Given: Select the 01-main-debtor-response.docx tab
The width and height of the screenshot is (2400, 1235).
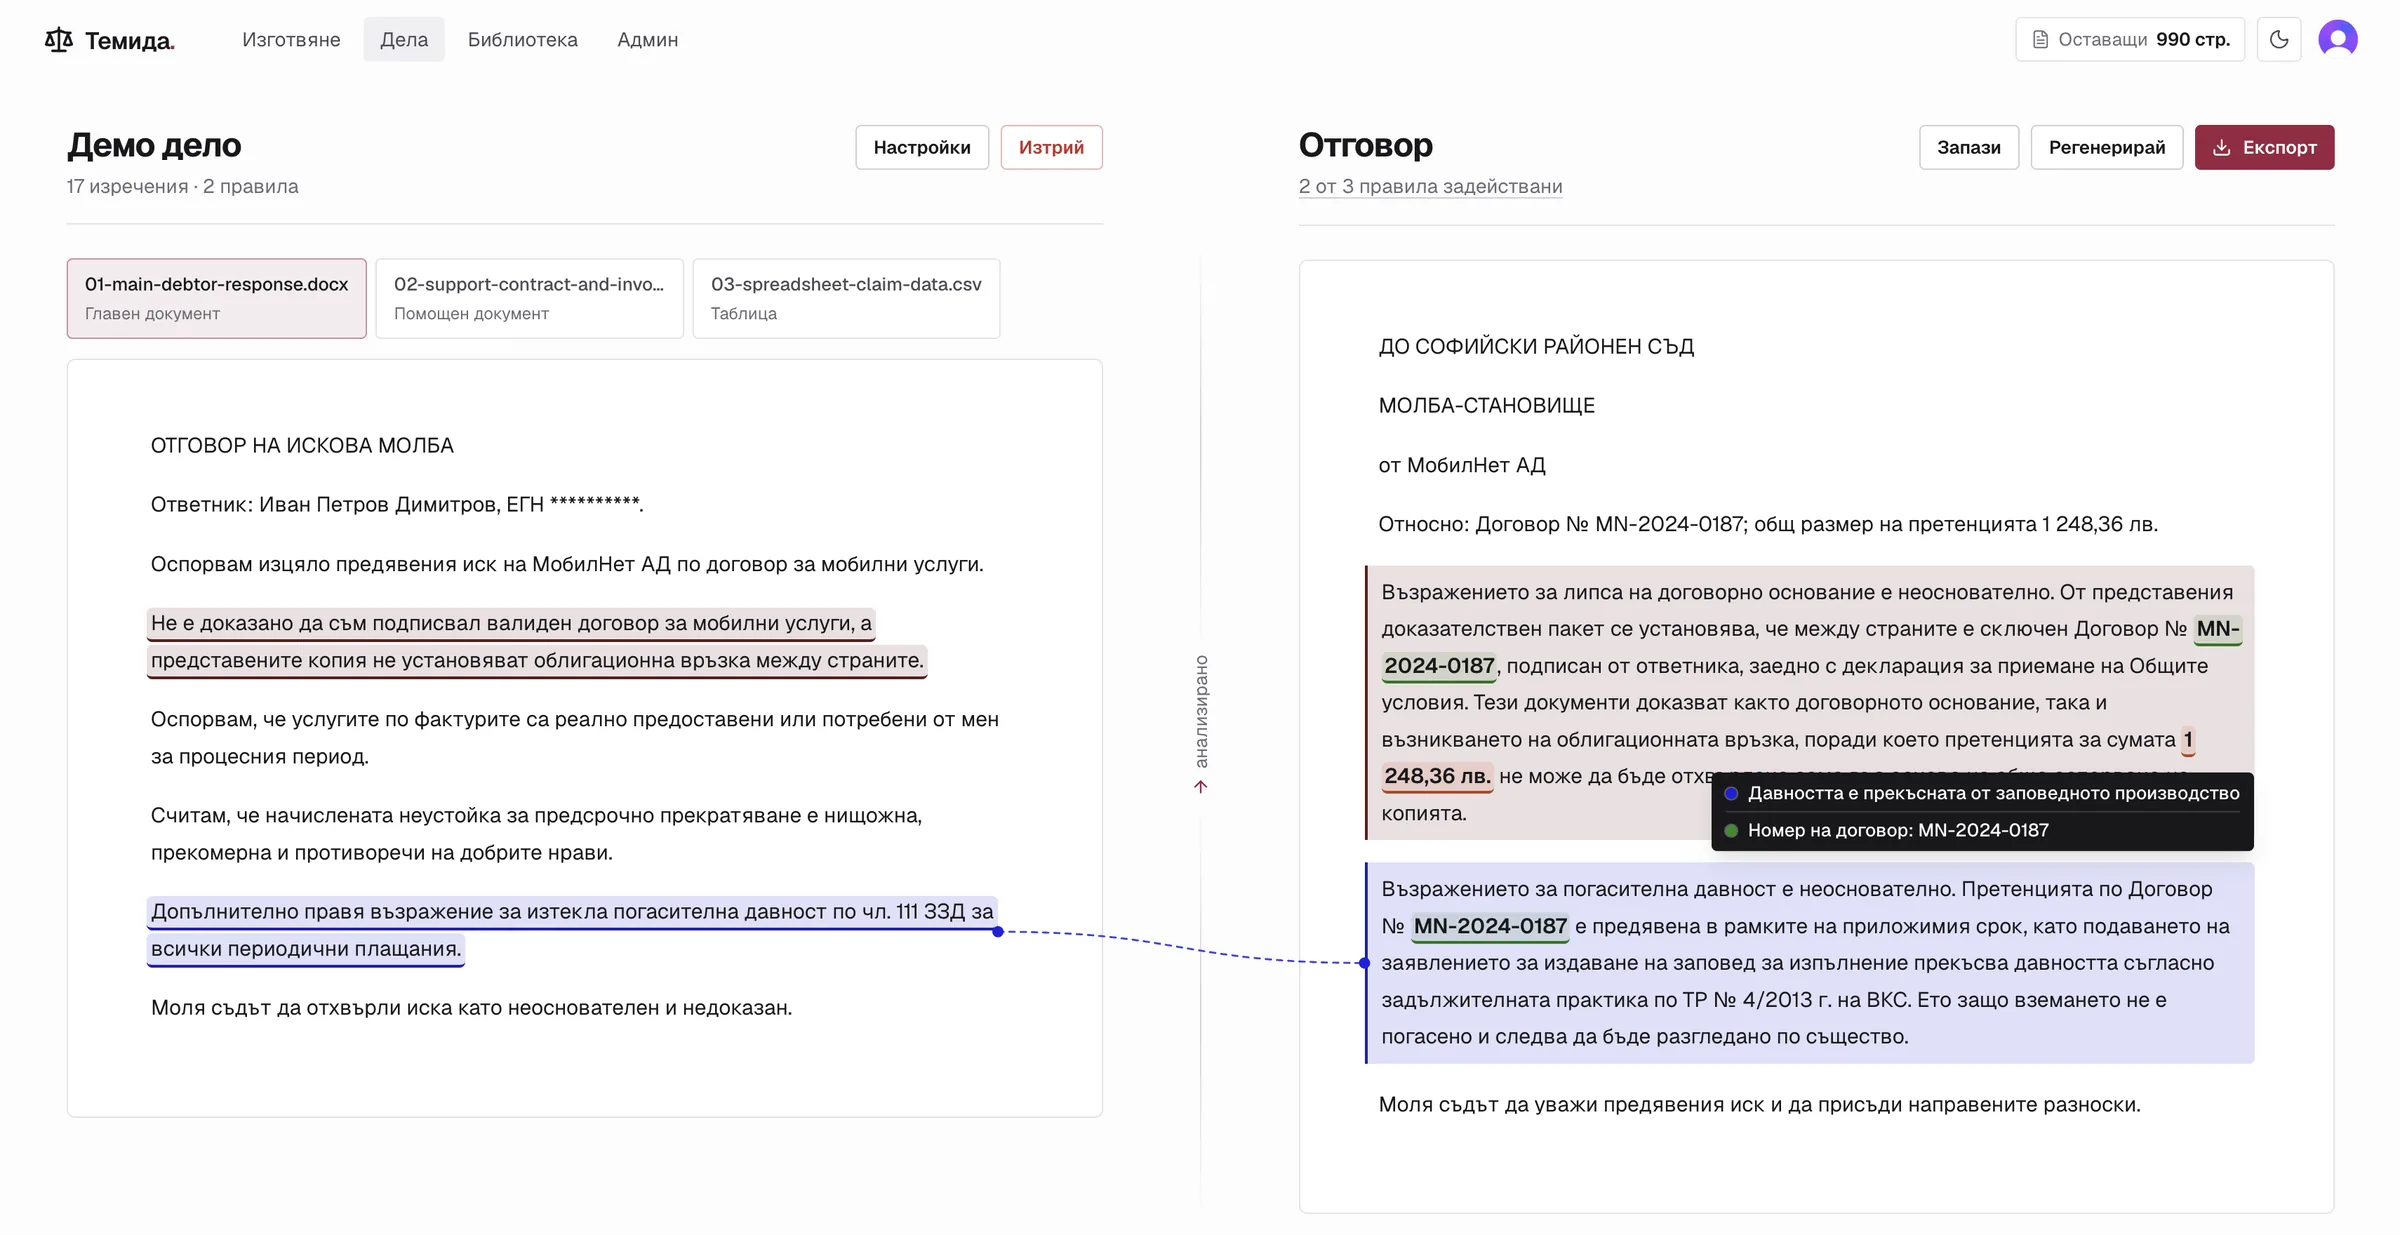Looking at the screenshot, I should (217, 298).
